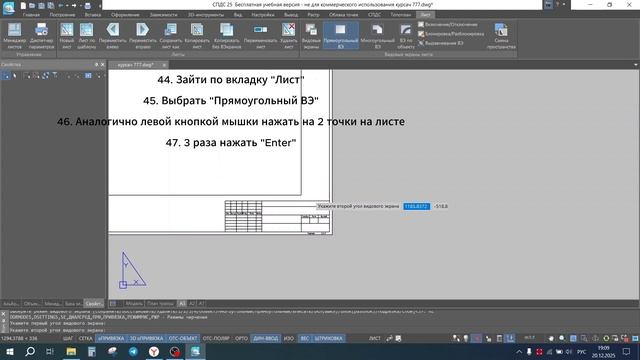Open the Настройки ribbon tab
This screenshot has height=360, width=640.
(x=263, y=15)
